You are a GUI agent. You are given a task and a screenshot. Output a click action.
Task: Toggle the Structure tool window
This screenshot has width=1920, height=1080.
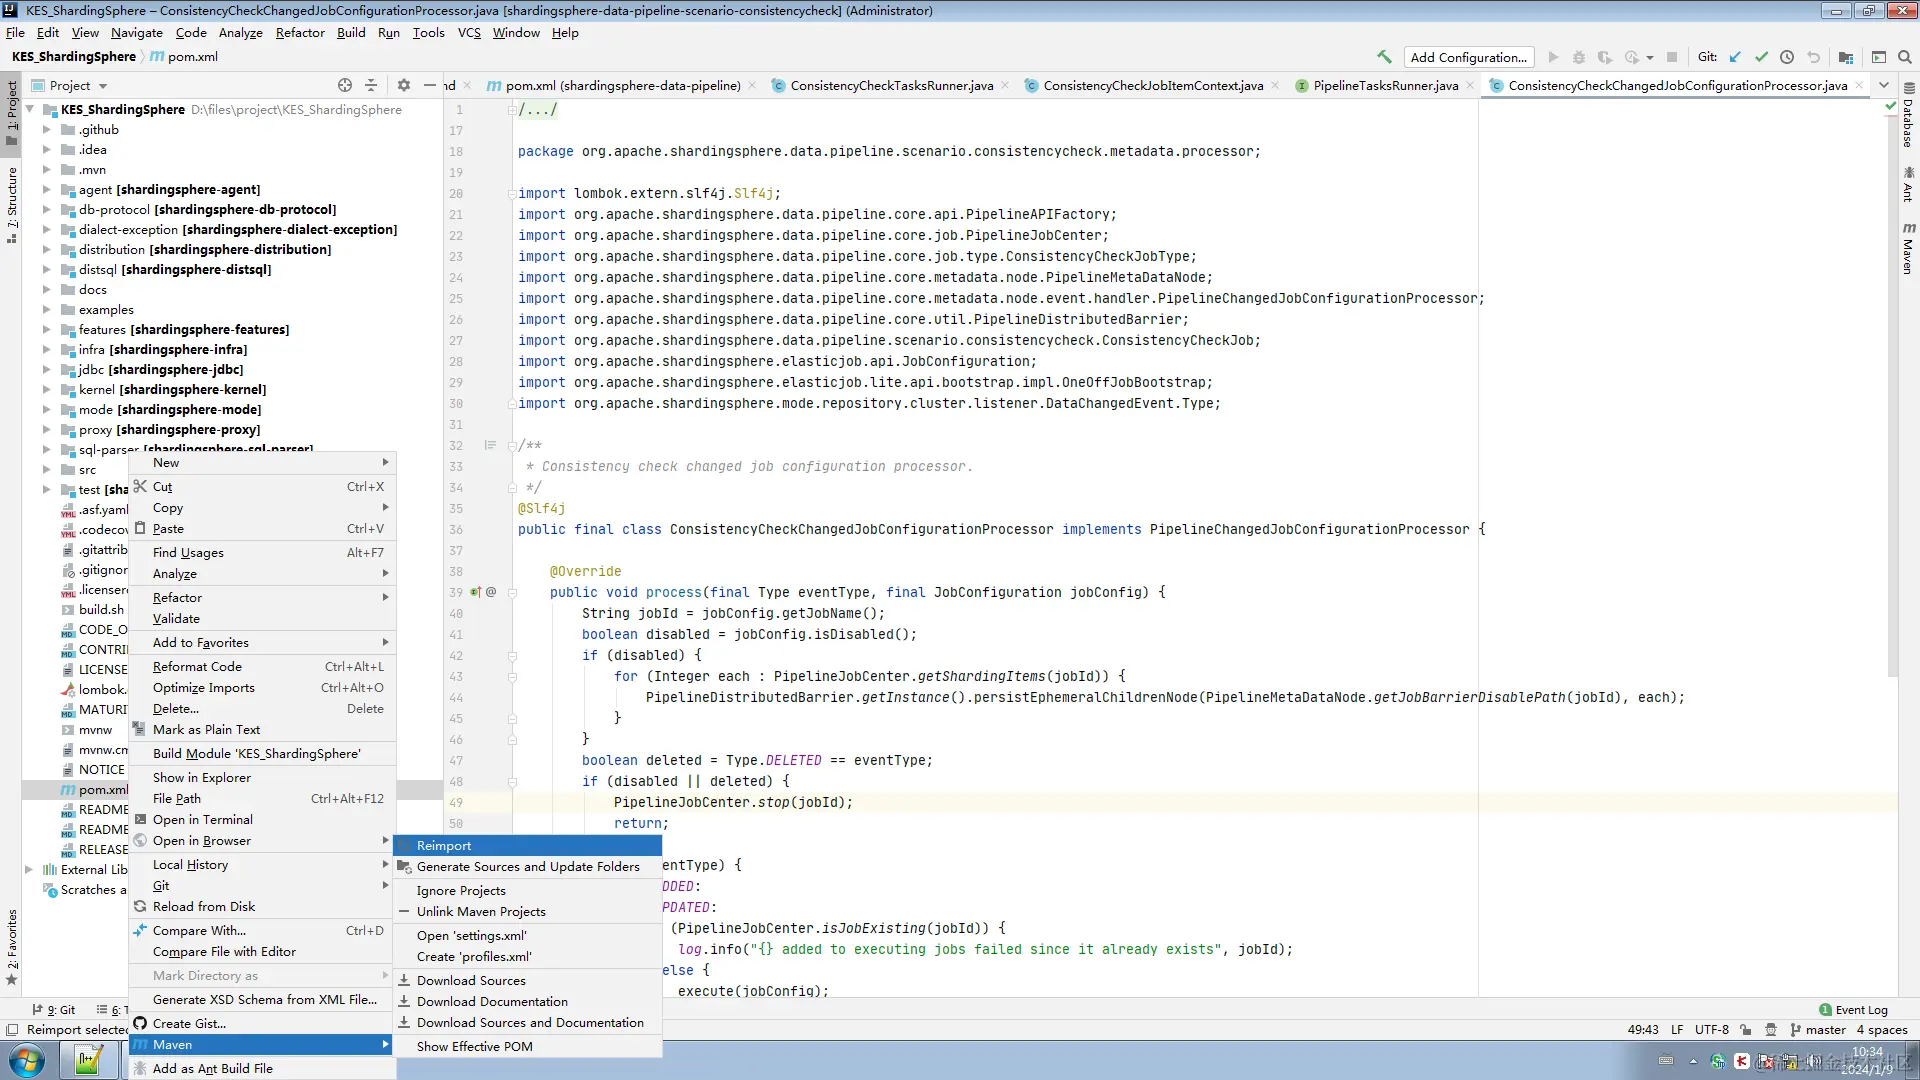pos(12,205)
